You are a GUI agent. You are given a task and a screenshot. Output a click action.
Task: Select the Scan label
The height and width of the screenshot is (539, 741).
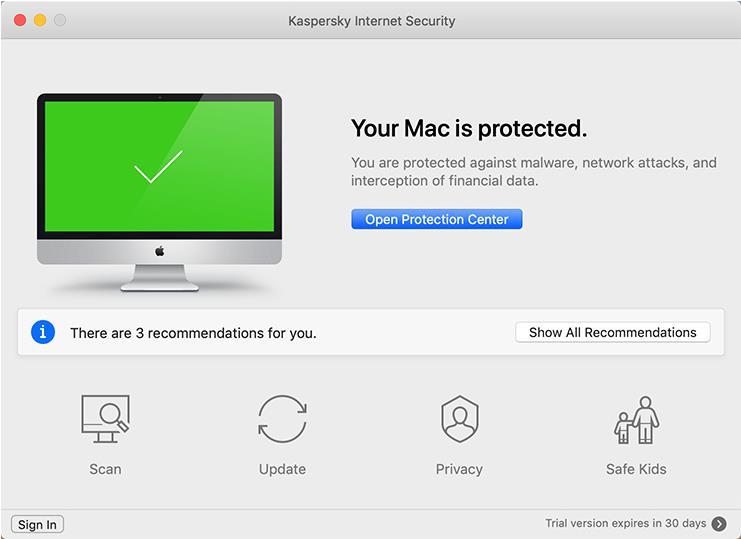(x=105, y=469)
